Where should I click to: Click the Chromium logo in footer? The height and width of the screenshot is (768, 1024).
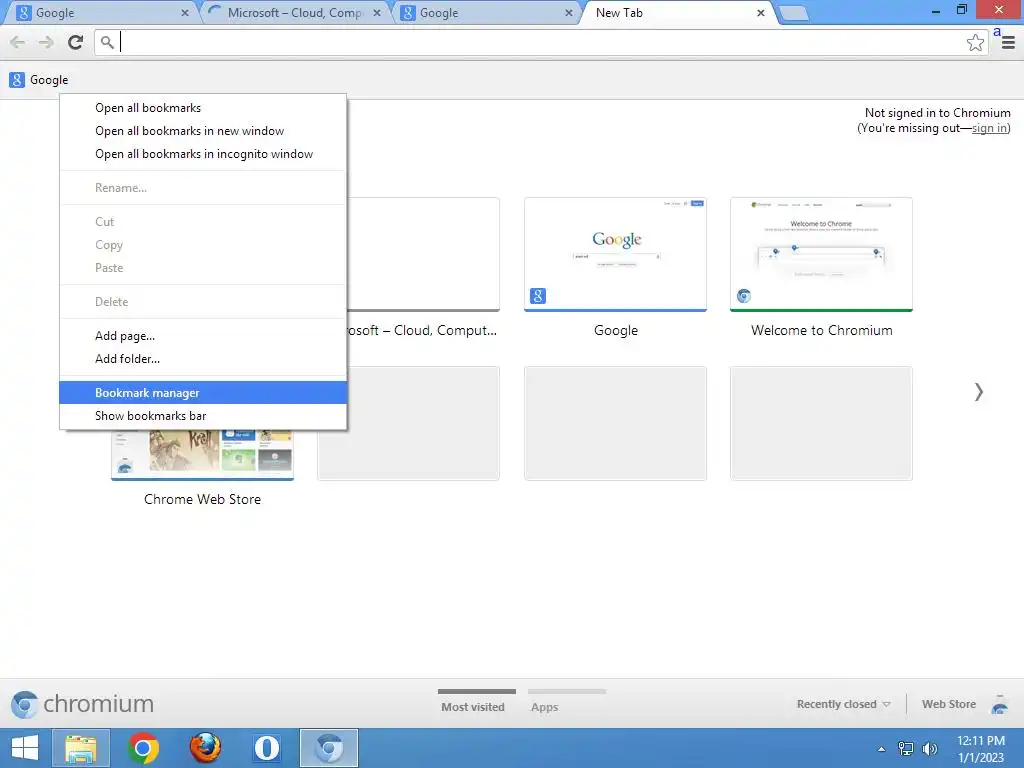[x=82, y=704]
